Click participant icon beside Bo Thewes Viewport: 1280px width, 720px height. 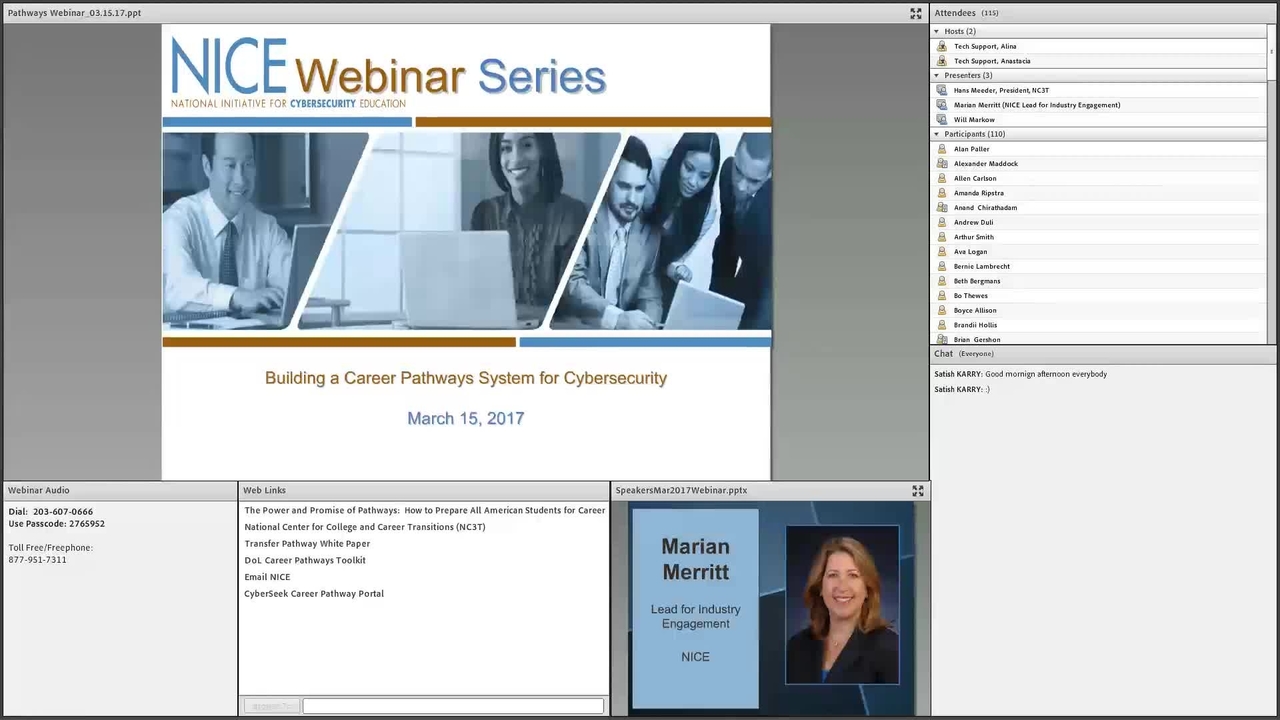[941, 296]
